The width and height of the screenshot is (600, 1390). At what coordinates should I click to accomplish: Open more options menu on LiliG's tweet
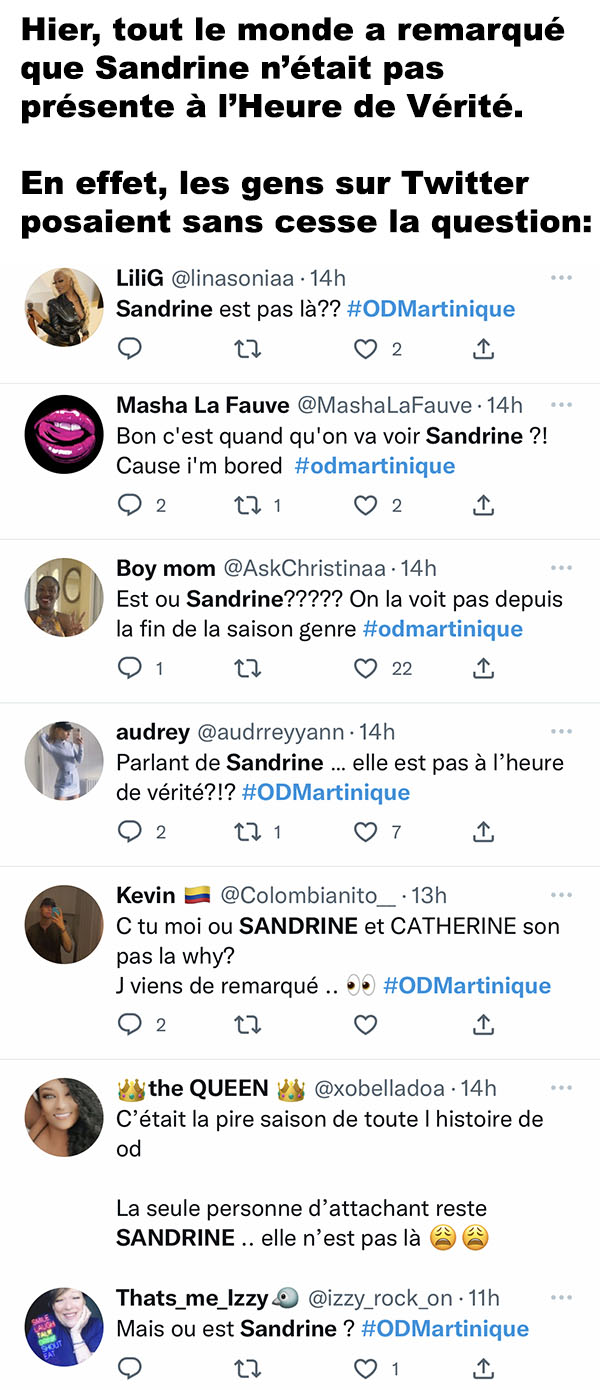click(562, 277)
